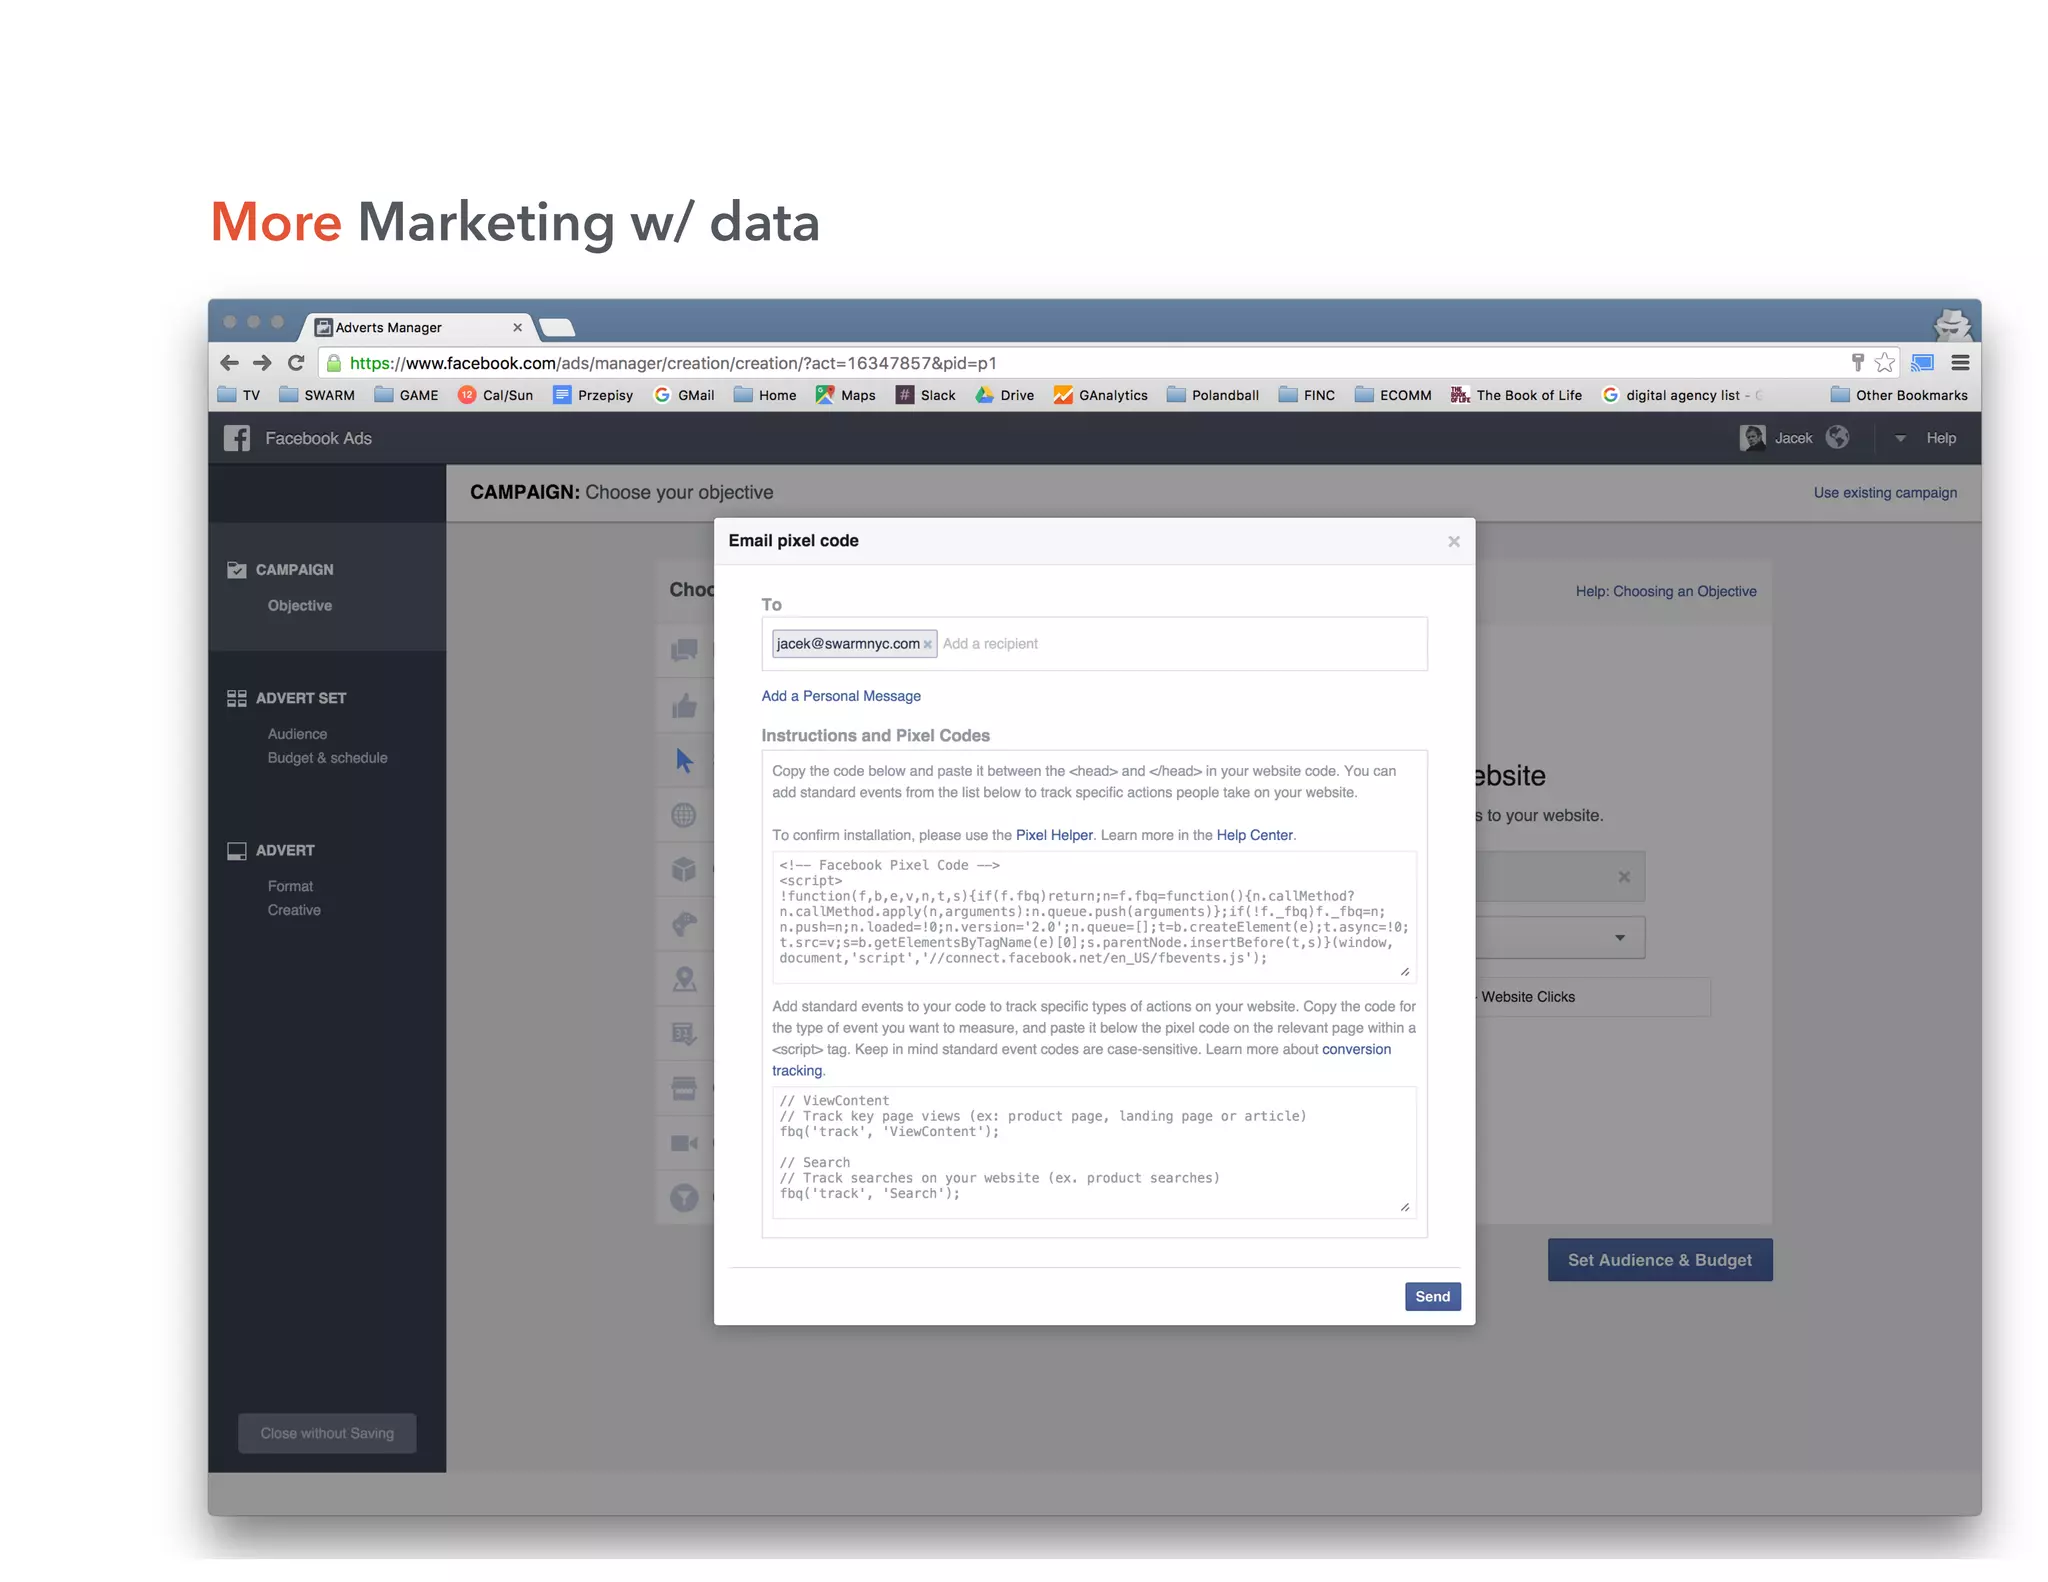2048x1582 pixels.
Task: Go to CAMPAIGN section in sidebar
Action: [281, 570]
